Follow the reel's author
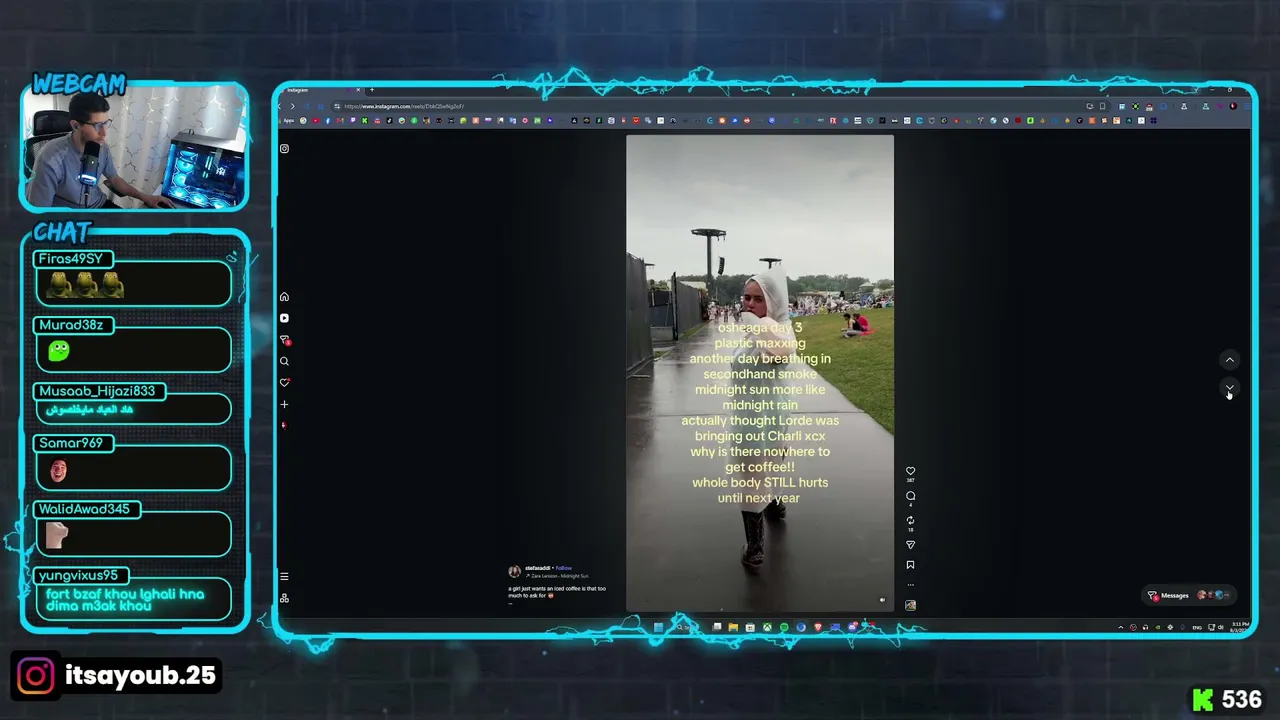 coord(564,568)
